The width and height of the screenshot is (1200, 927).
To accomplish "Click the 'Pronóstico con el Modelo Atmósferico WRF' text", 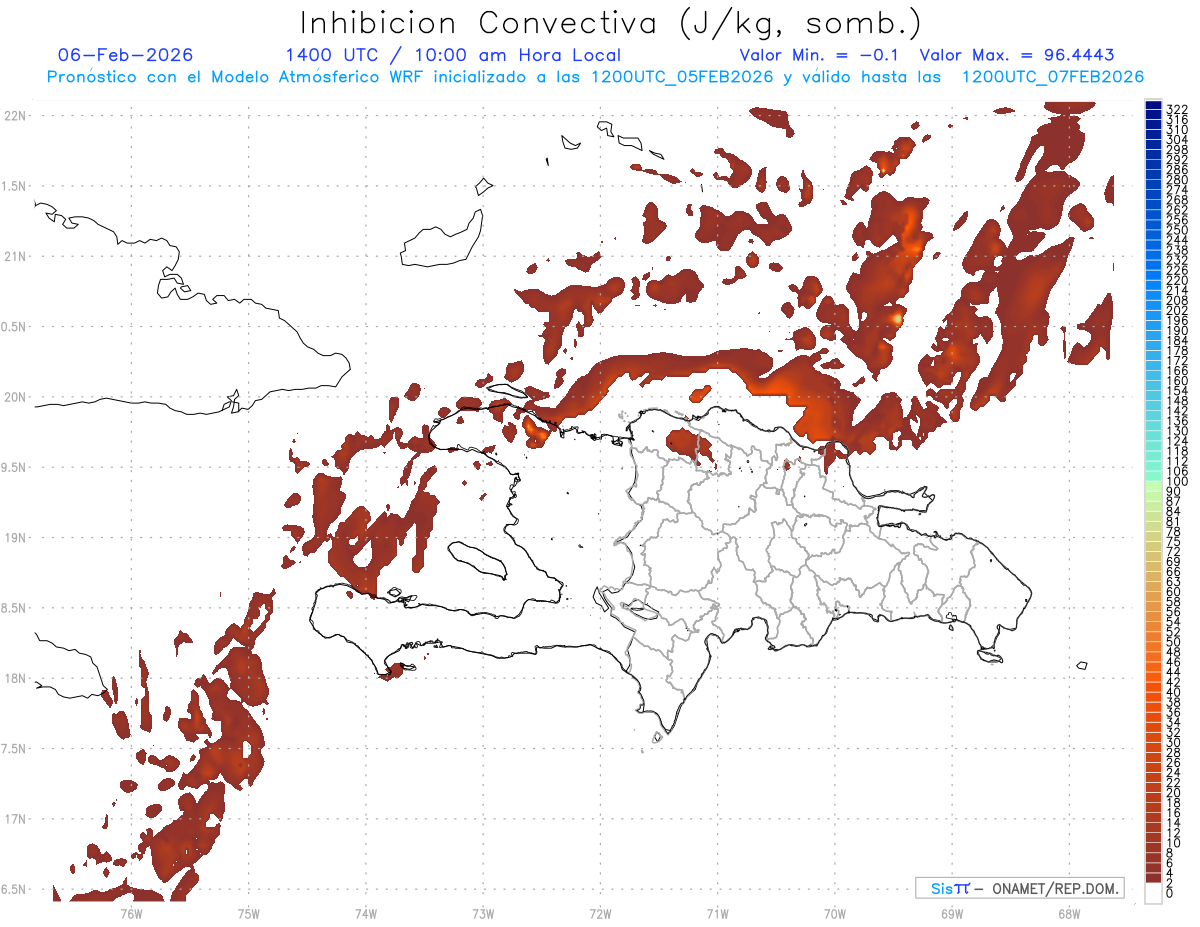I will [236, 77].
